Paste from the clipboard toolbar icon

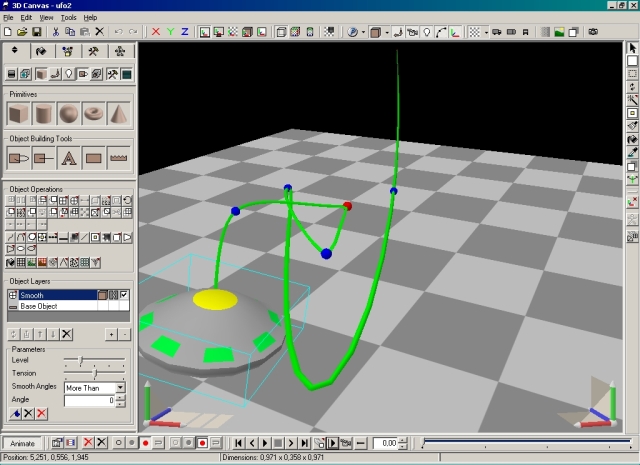85,32
